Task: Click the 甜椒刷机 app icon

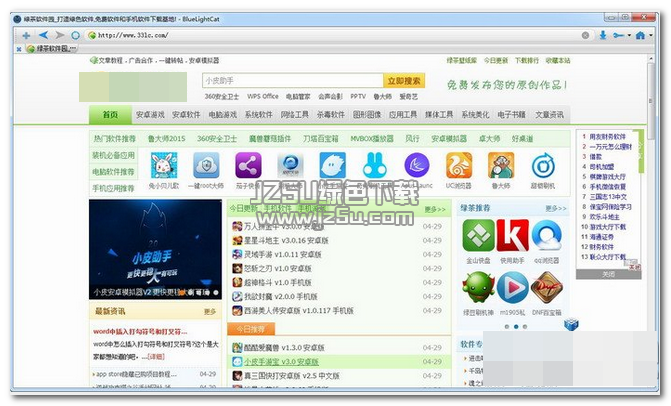Action: pyautogui.click(x=543, y=165)
